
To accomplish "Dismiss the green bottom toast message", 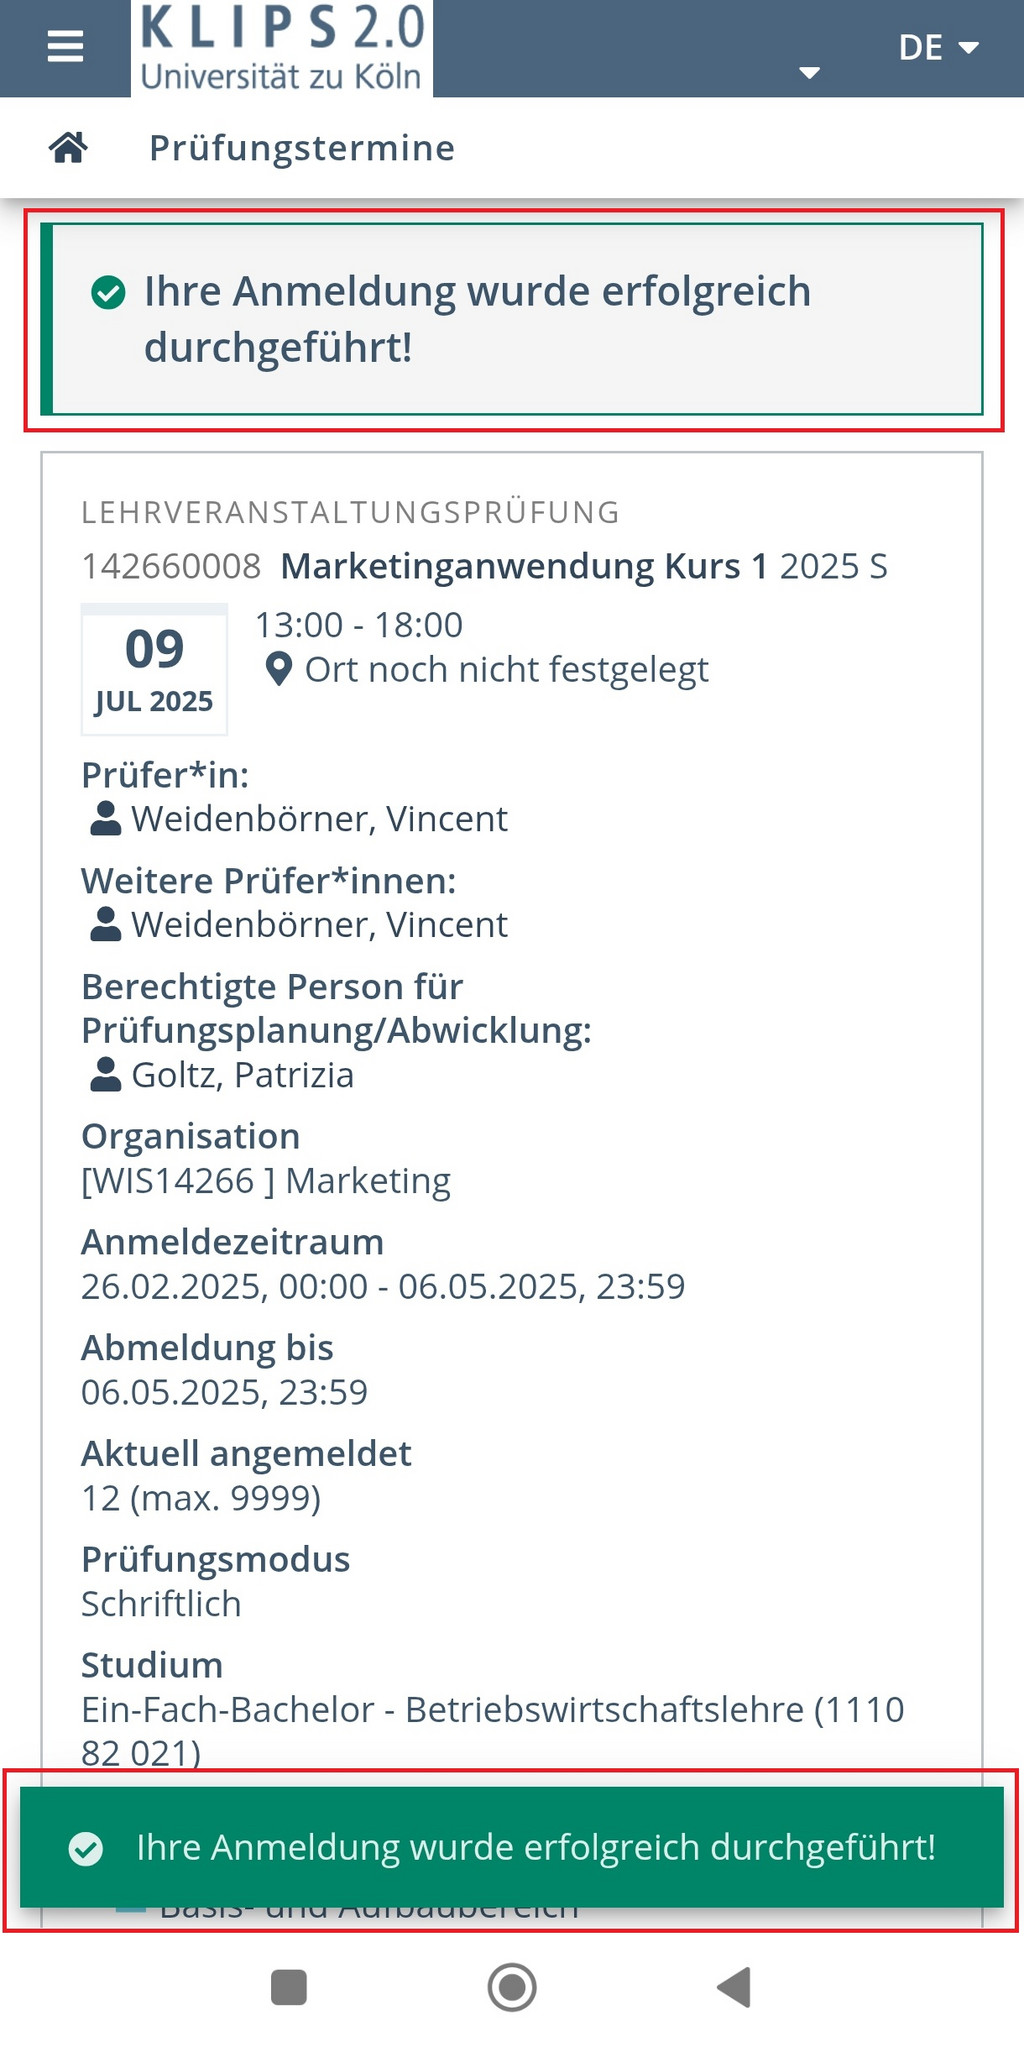I will [512, 1848].
